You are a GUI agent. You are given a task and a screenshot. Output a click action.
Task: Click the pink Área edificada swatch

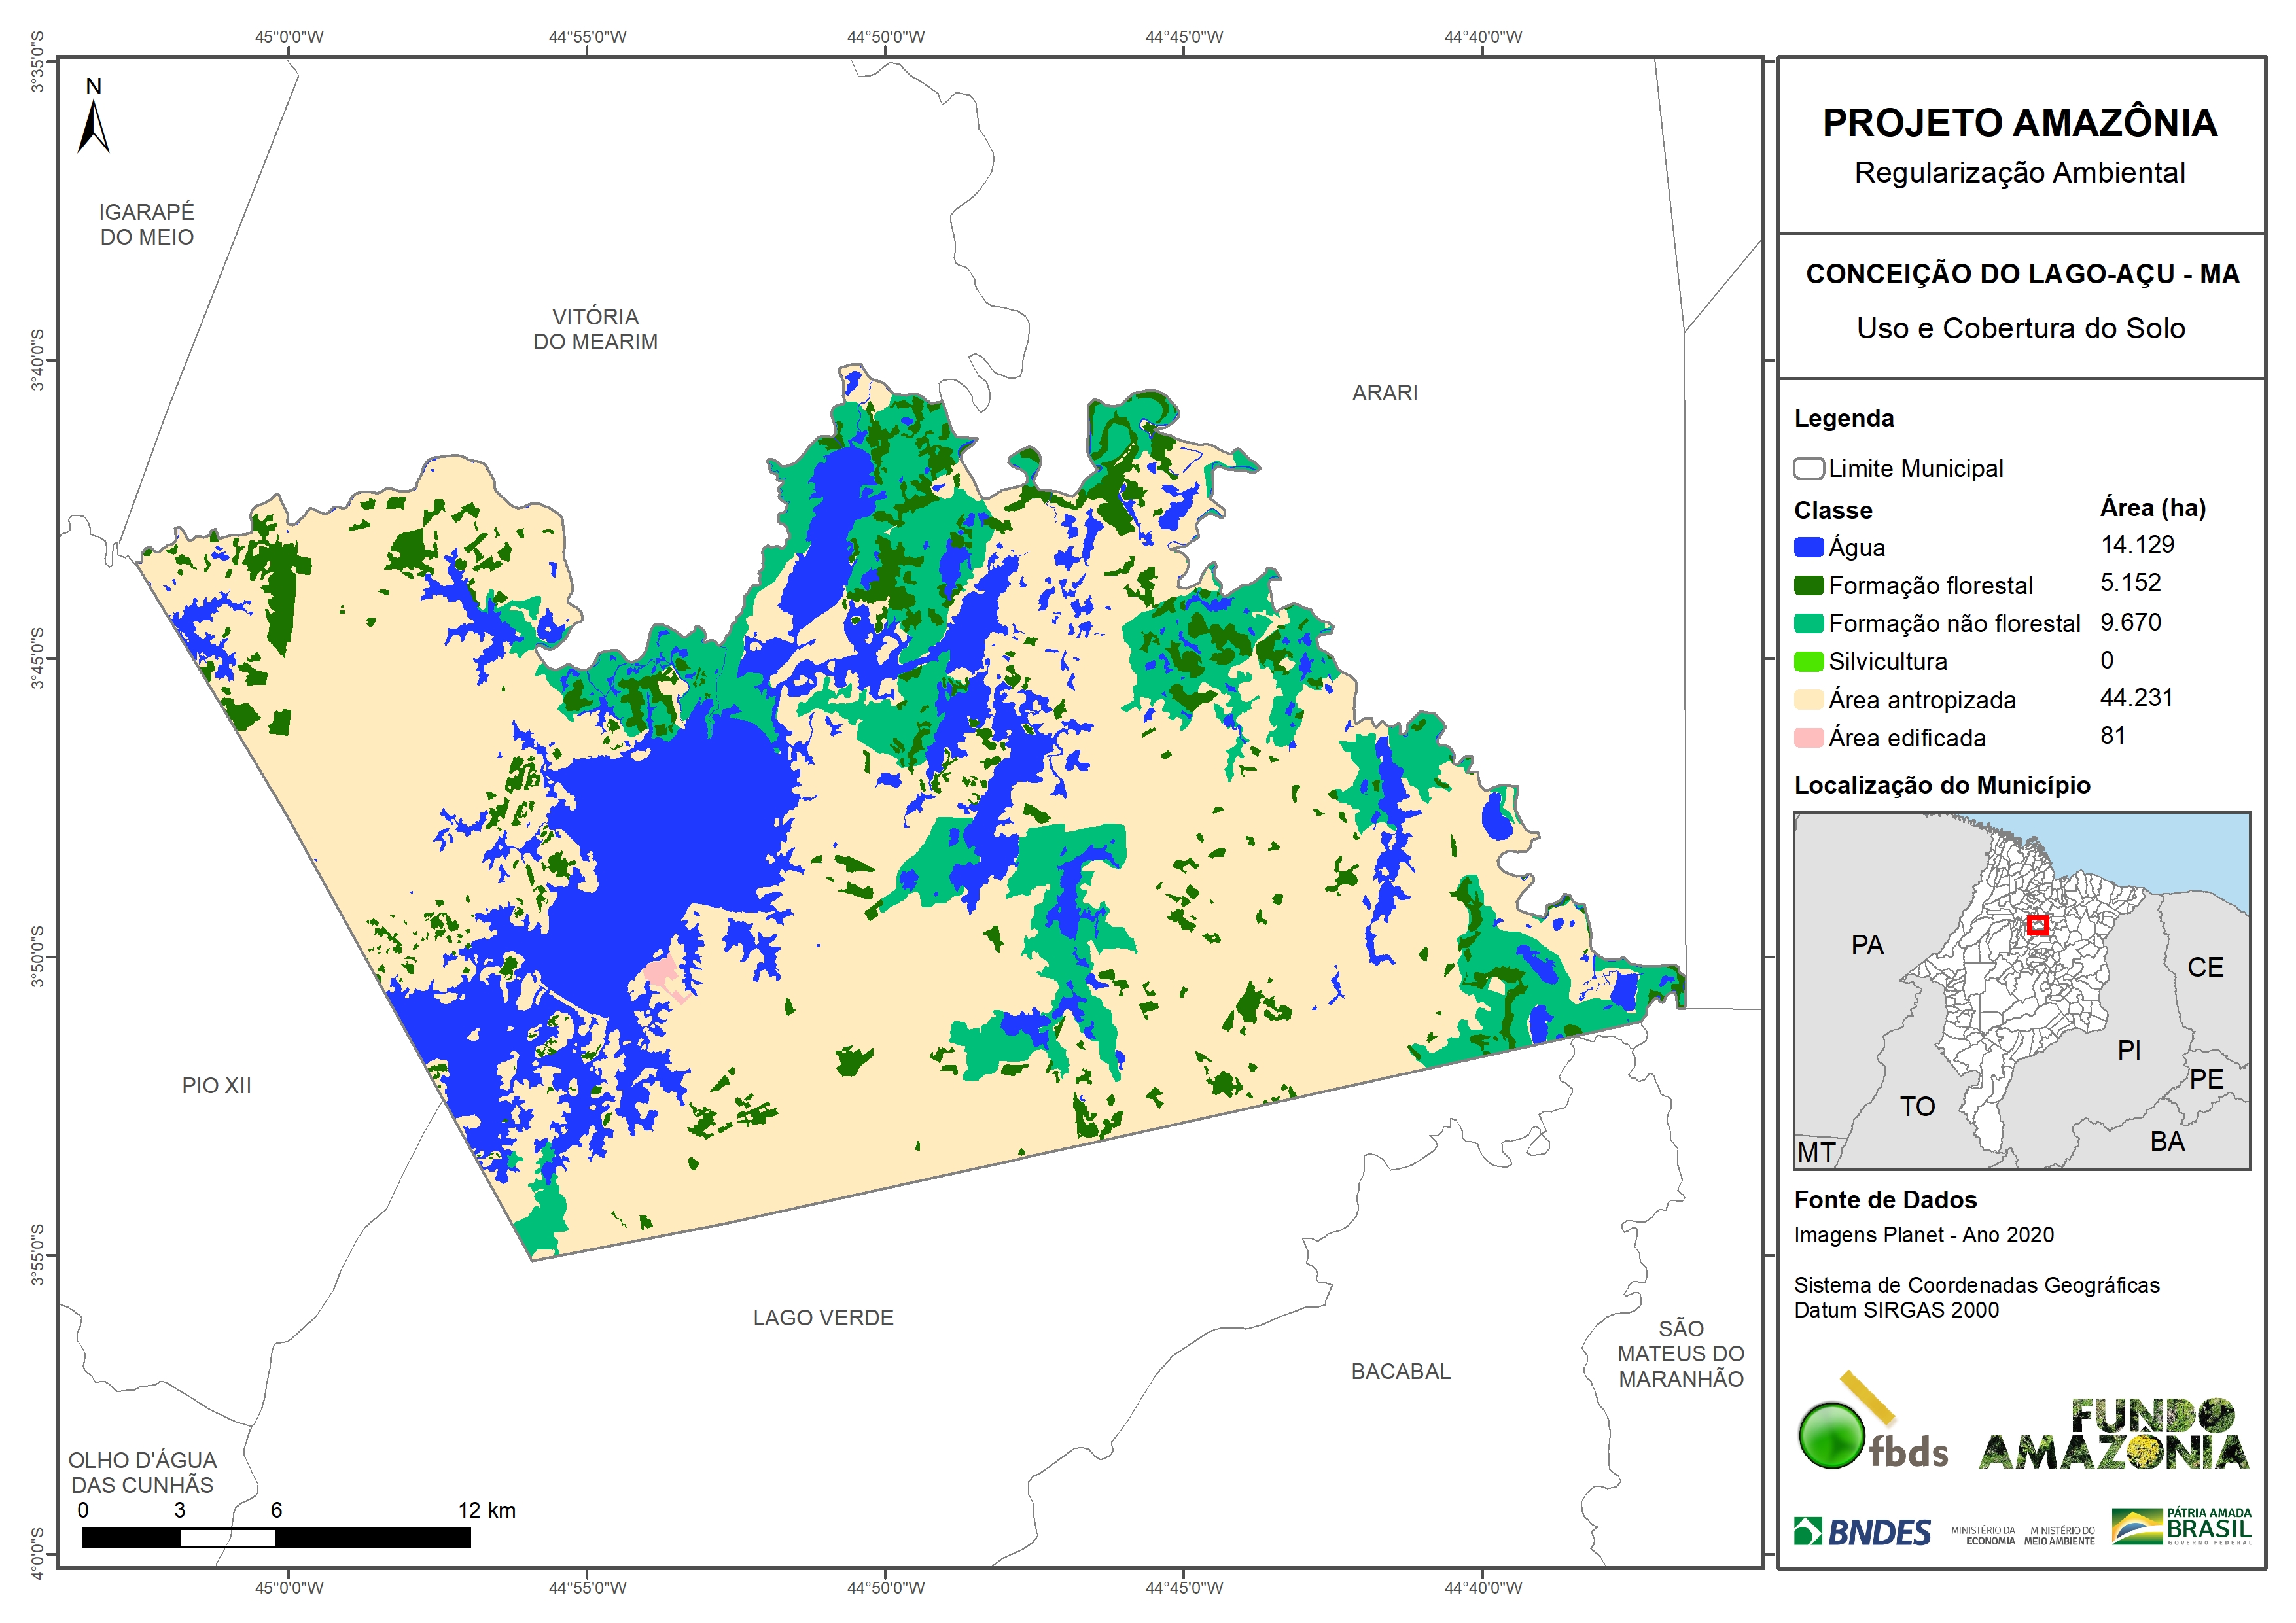click(x=1808, y=738)
